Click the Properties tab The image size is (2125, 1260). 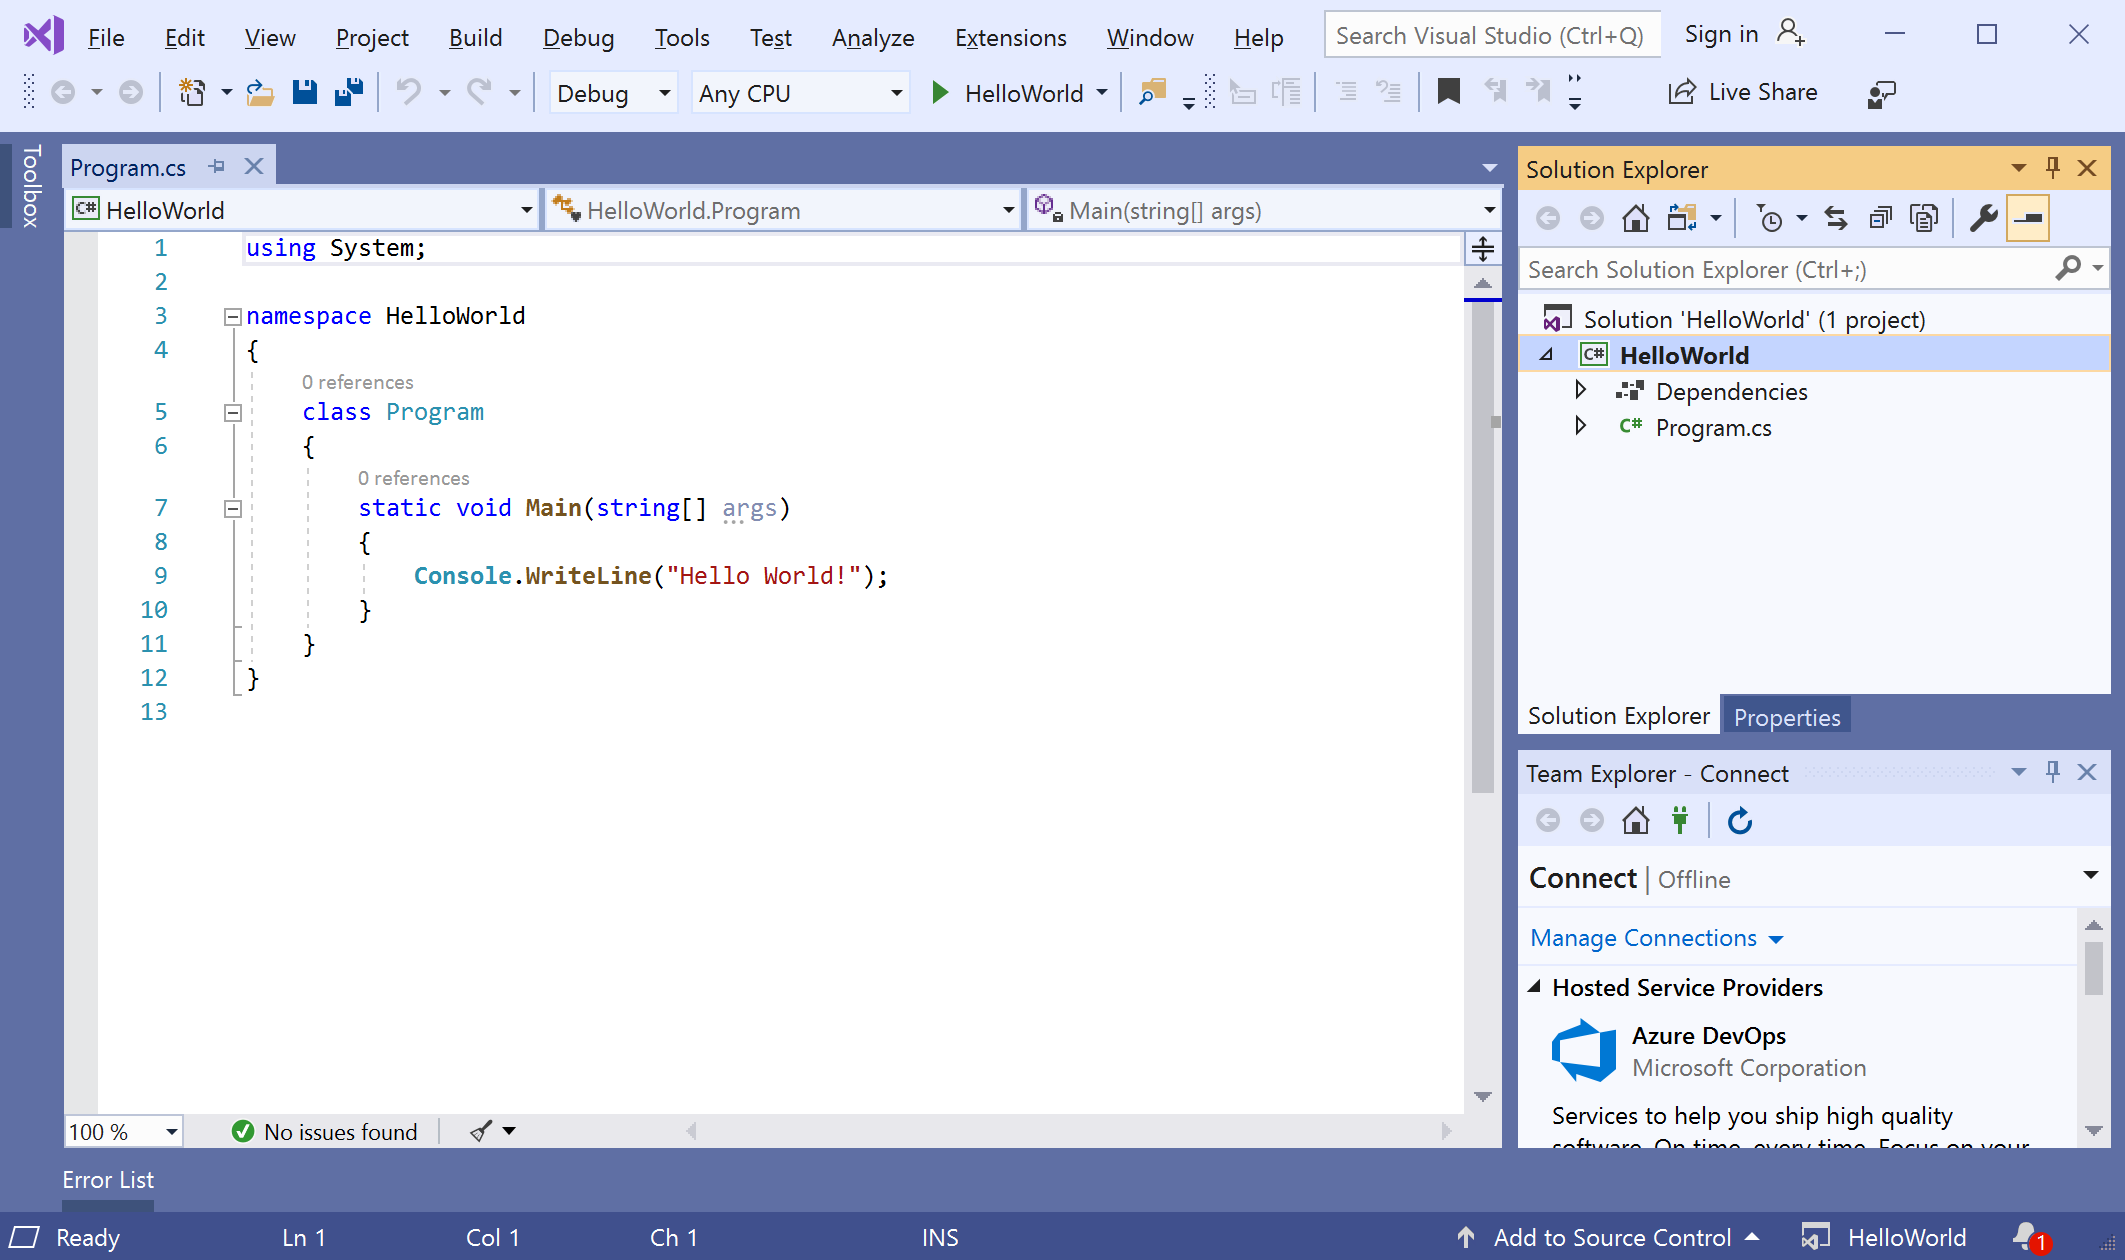tap(1786, 717)
